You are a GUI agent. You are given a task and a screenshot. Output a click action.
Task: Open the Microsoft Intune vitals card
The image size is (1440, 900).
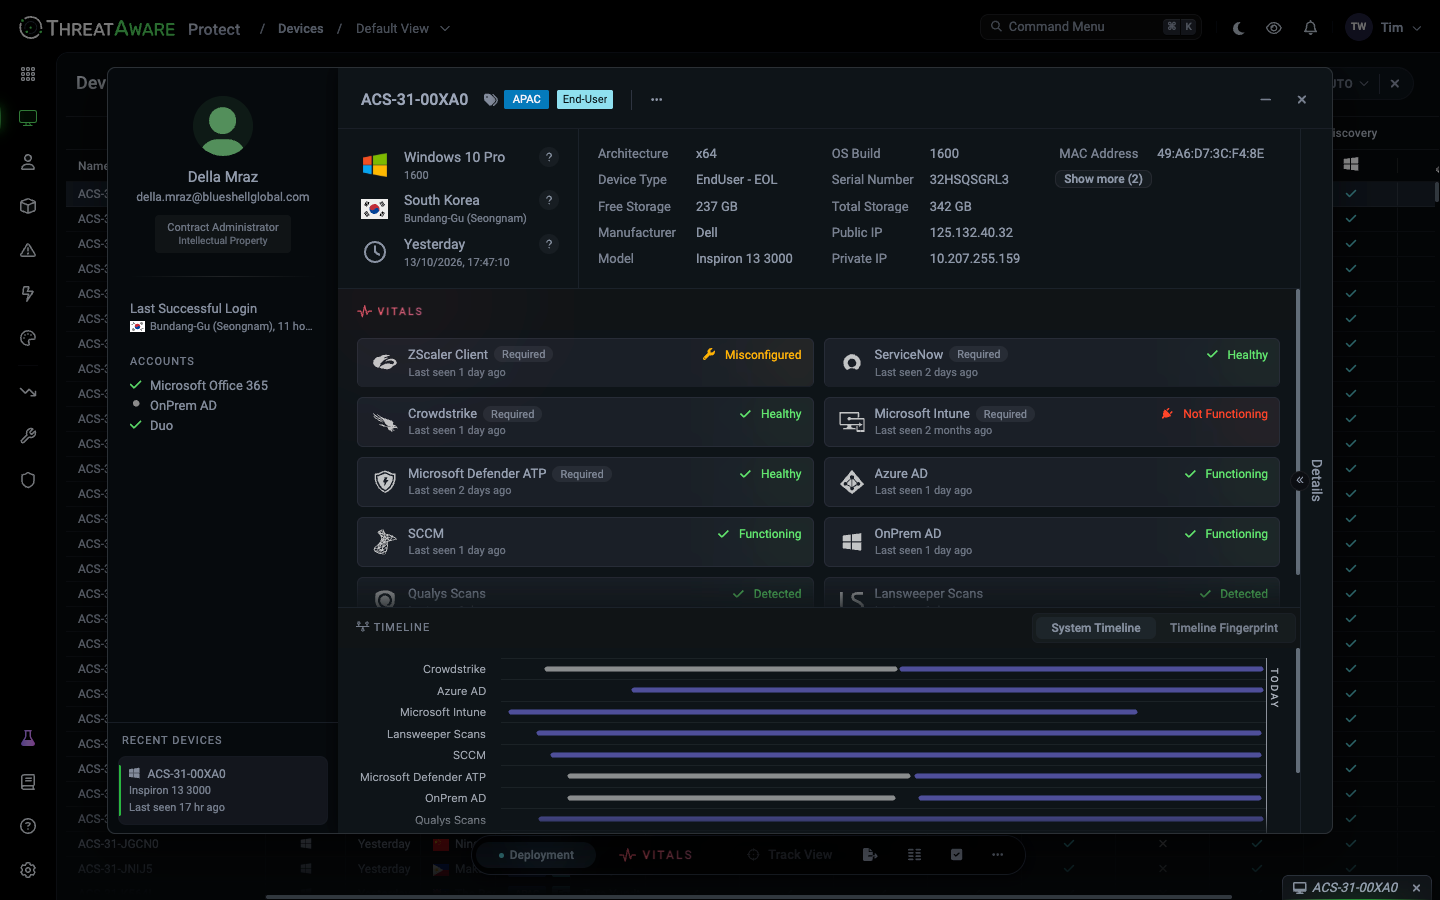point(1052,422)
